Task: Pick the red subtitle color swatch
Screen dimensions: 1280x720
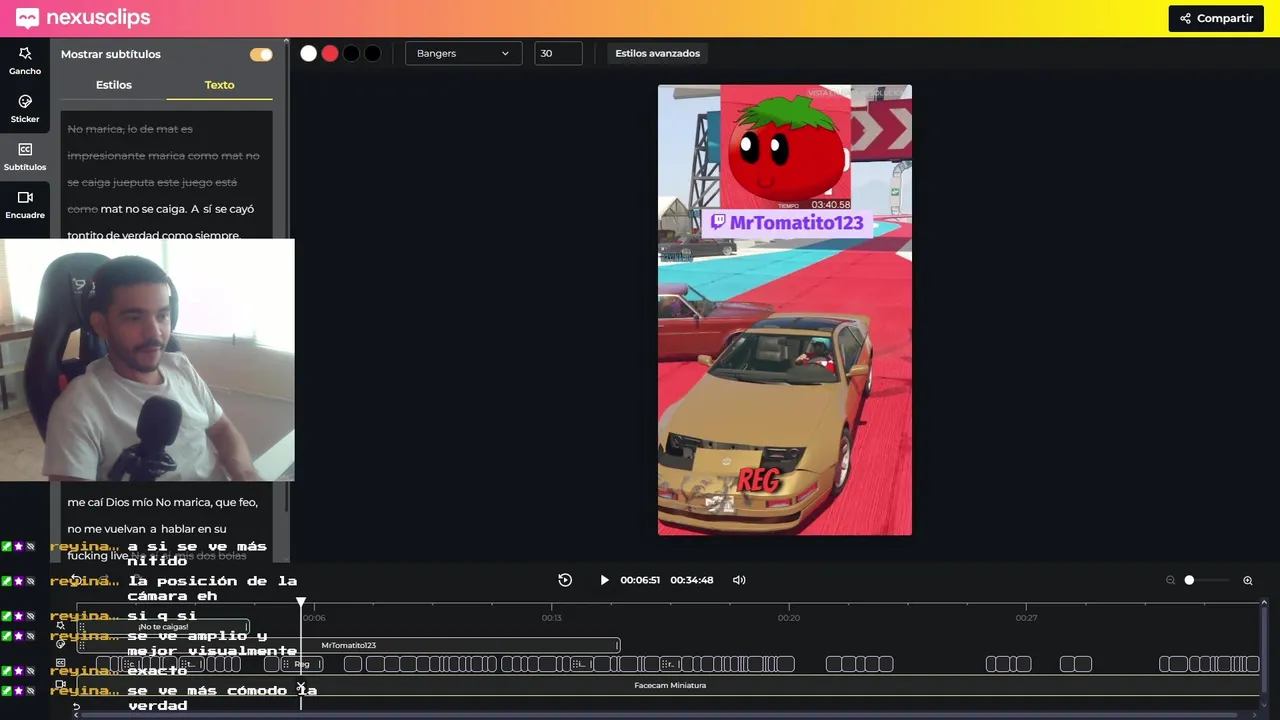Action: [x=330, y=54]
